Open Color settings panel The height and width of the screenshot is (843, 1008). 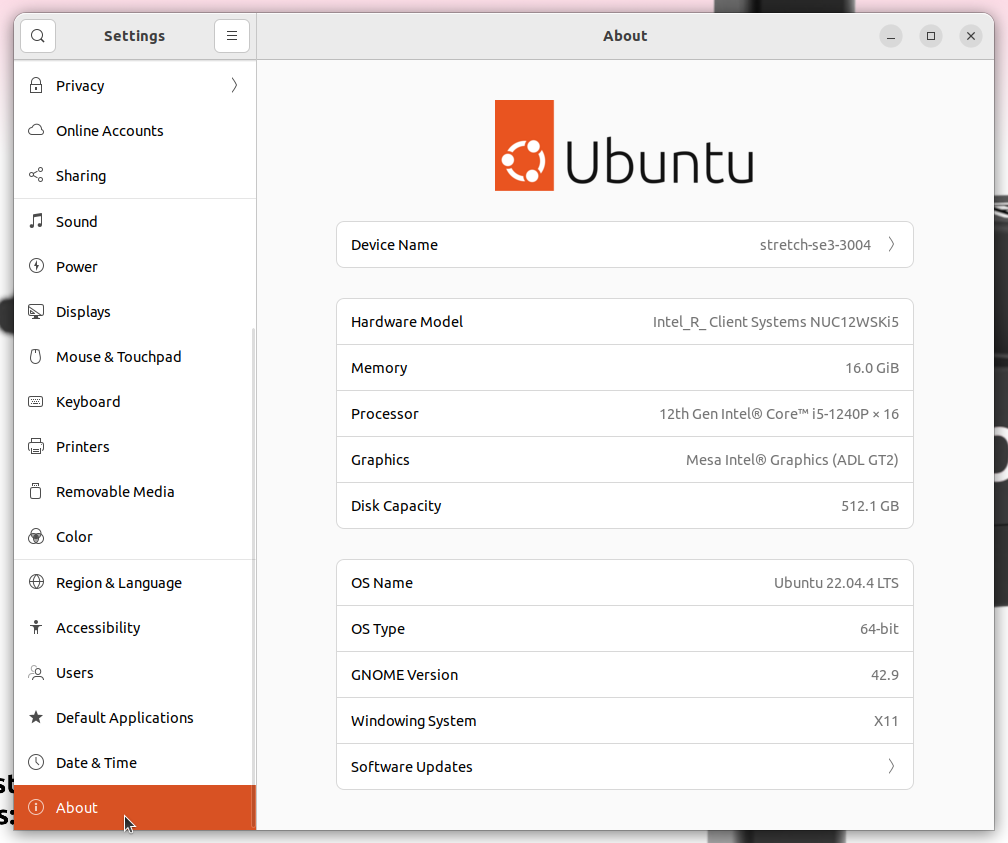tap(135, 537)
